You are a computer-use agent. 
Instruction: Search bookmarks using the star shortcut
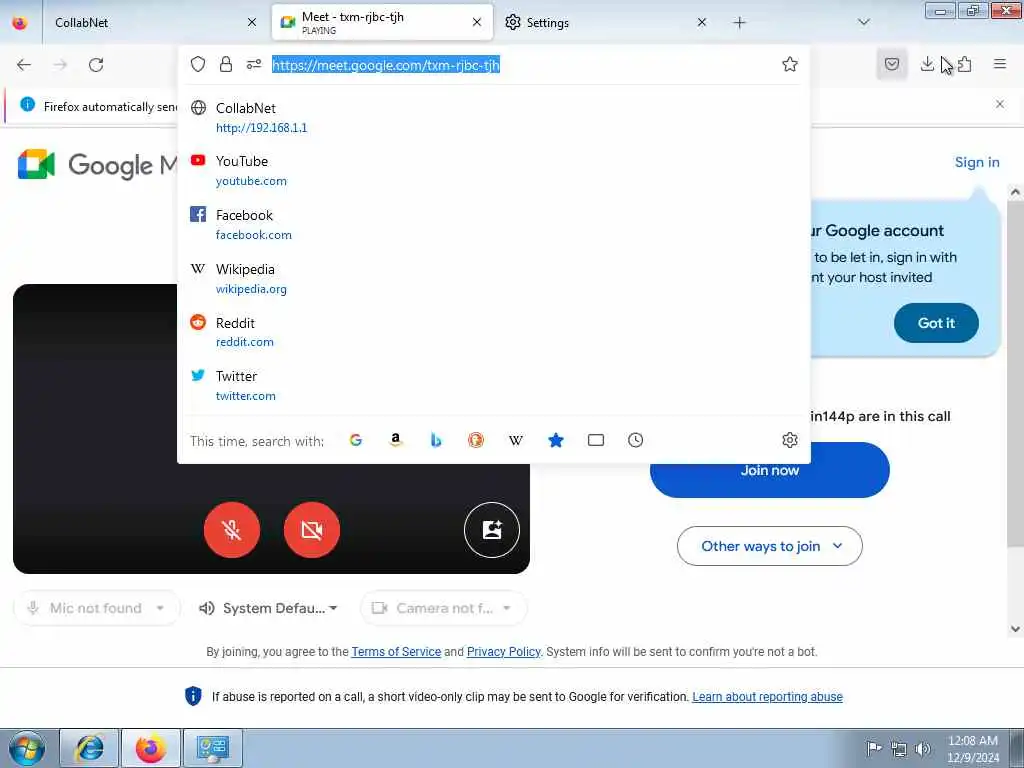pos(556,440)
